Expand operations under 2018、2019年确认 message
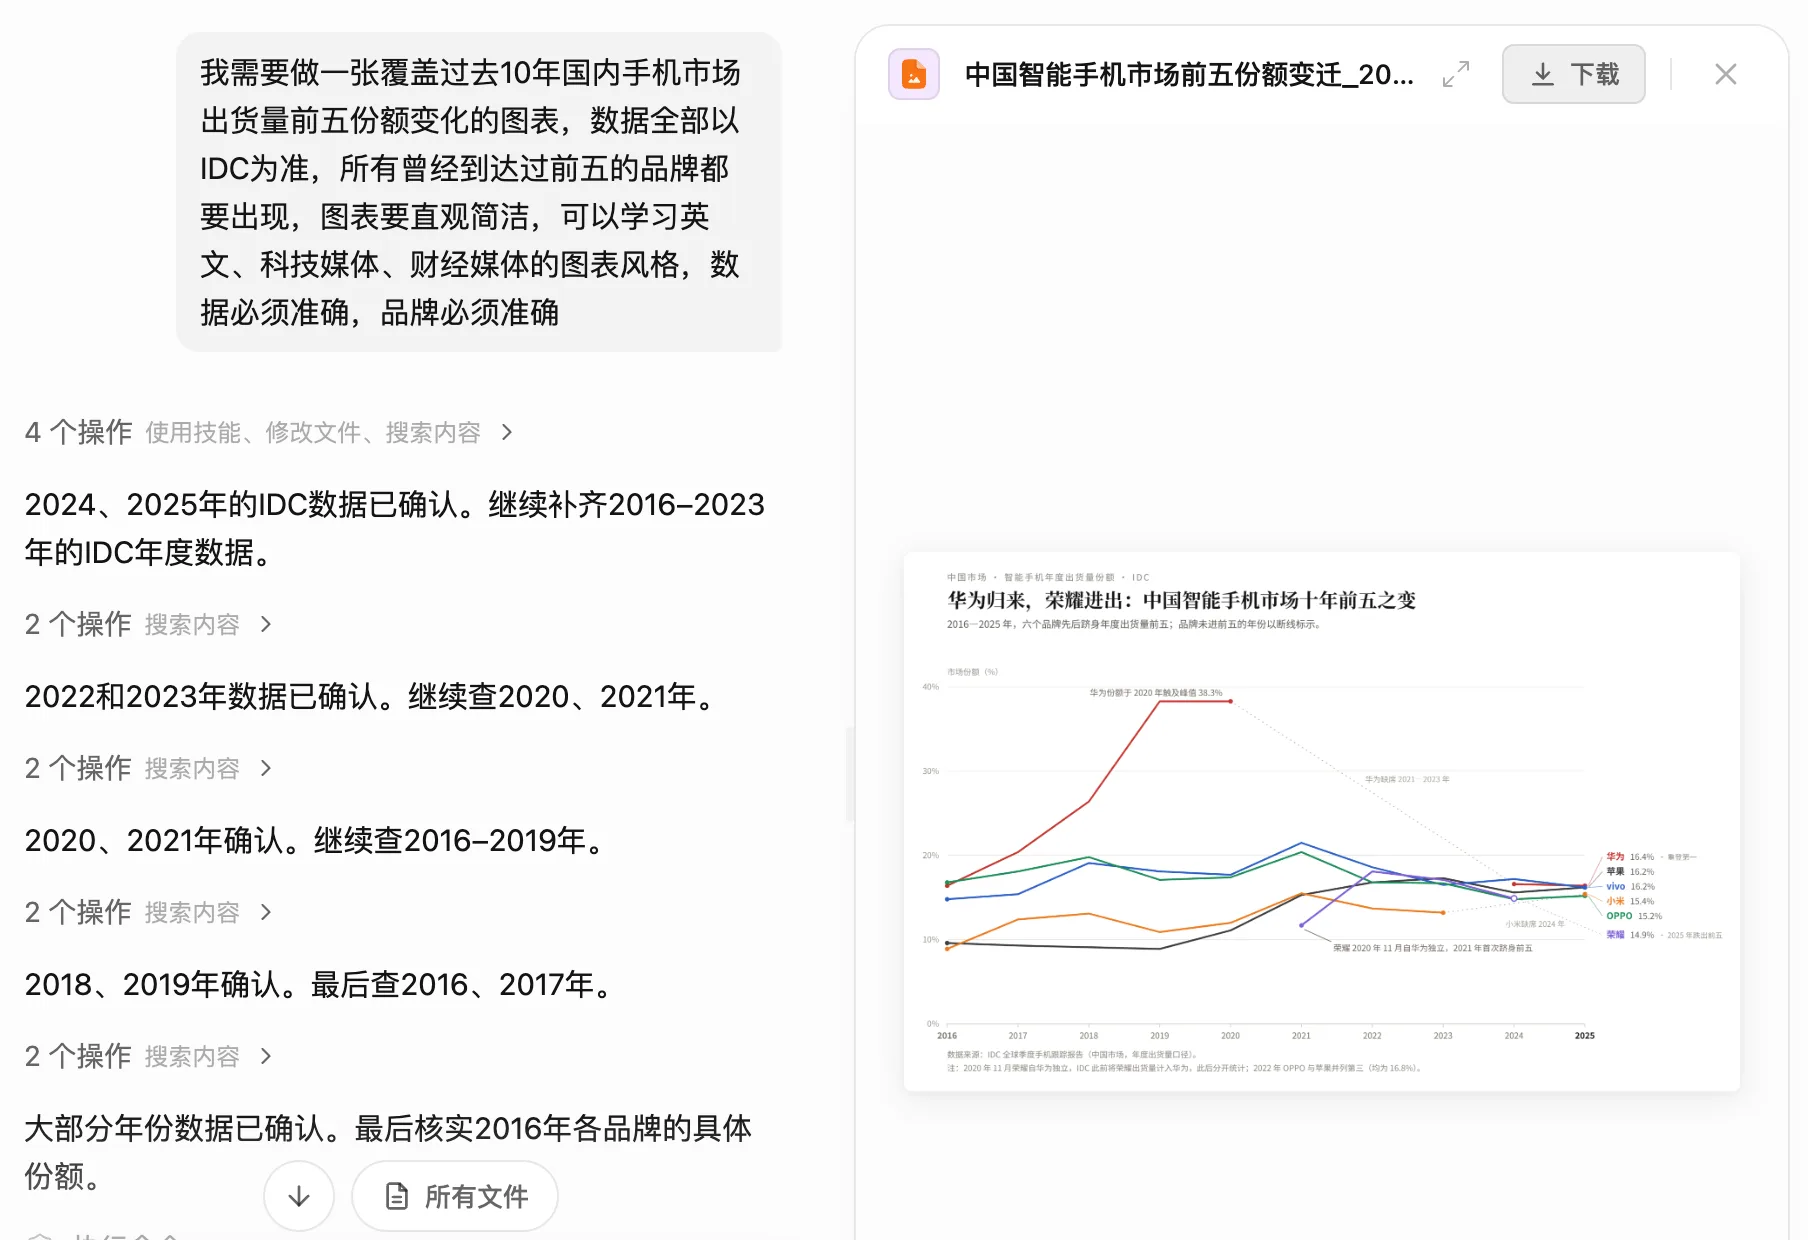The width and height of the screenshot is (1808, 1240). 148,1056
